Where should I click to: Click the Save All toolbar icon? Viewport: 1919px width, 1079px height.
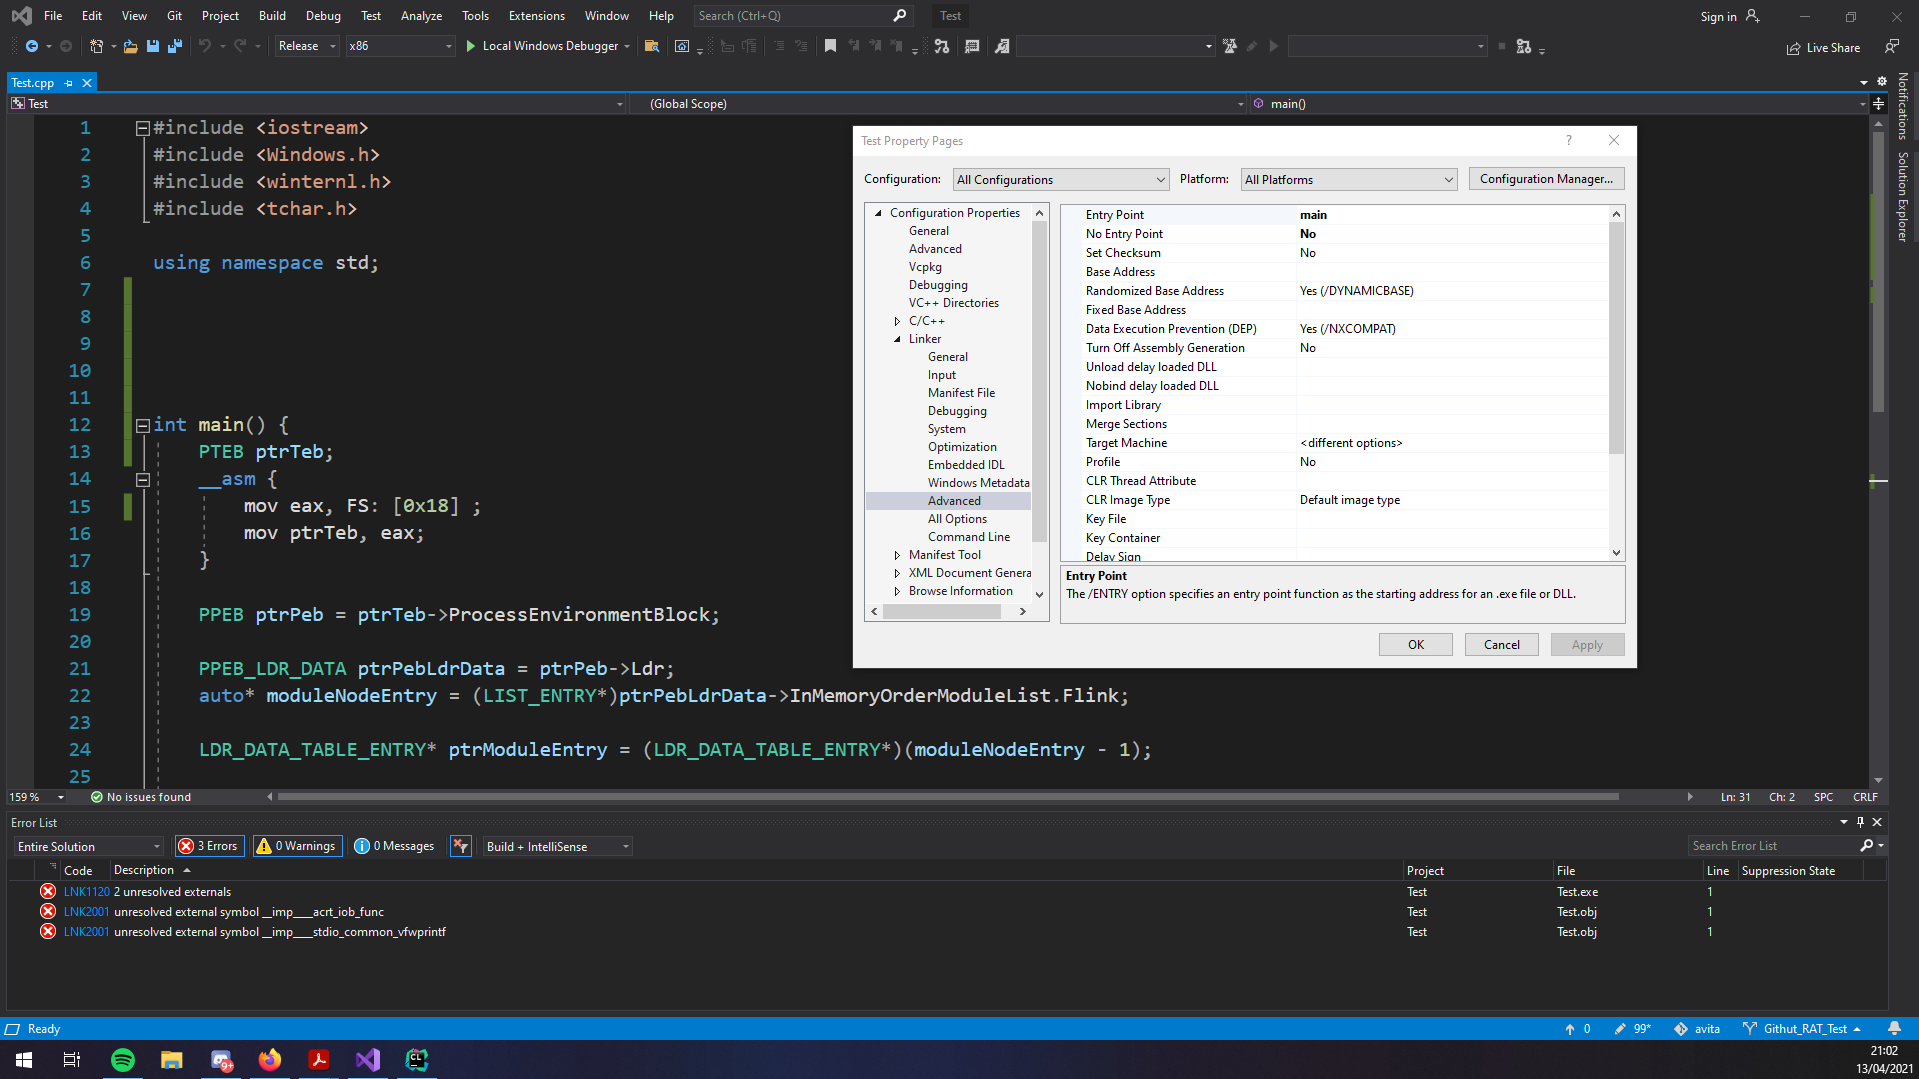(175, 46)
